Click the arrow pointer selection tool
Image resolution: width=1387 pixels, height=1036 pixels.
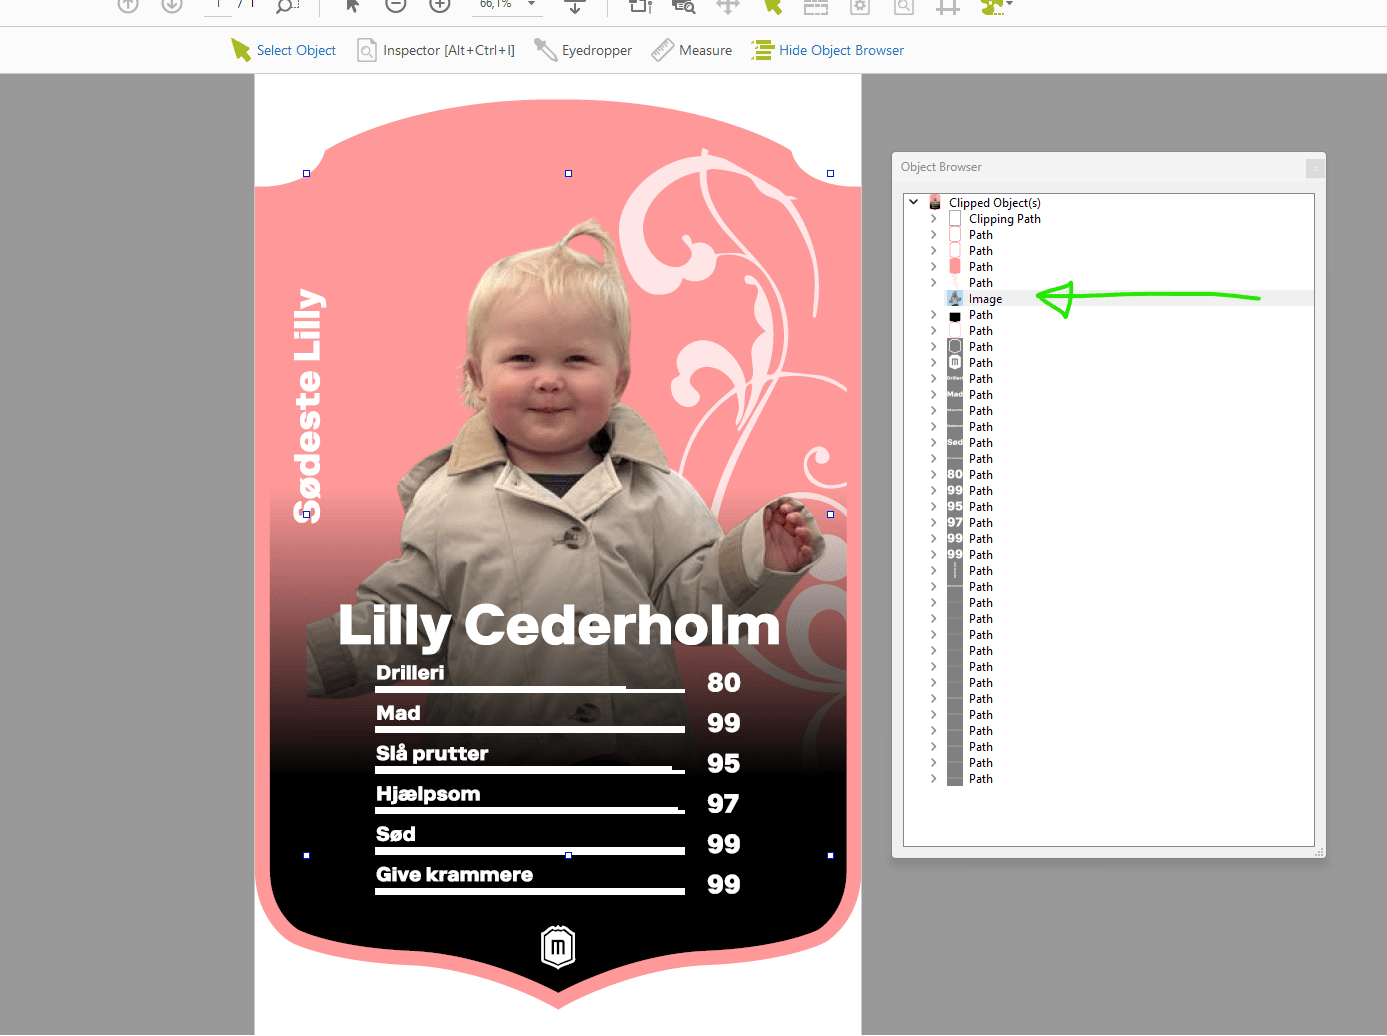(352, 5)
